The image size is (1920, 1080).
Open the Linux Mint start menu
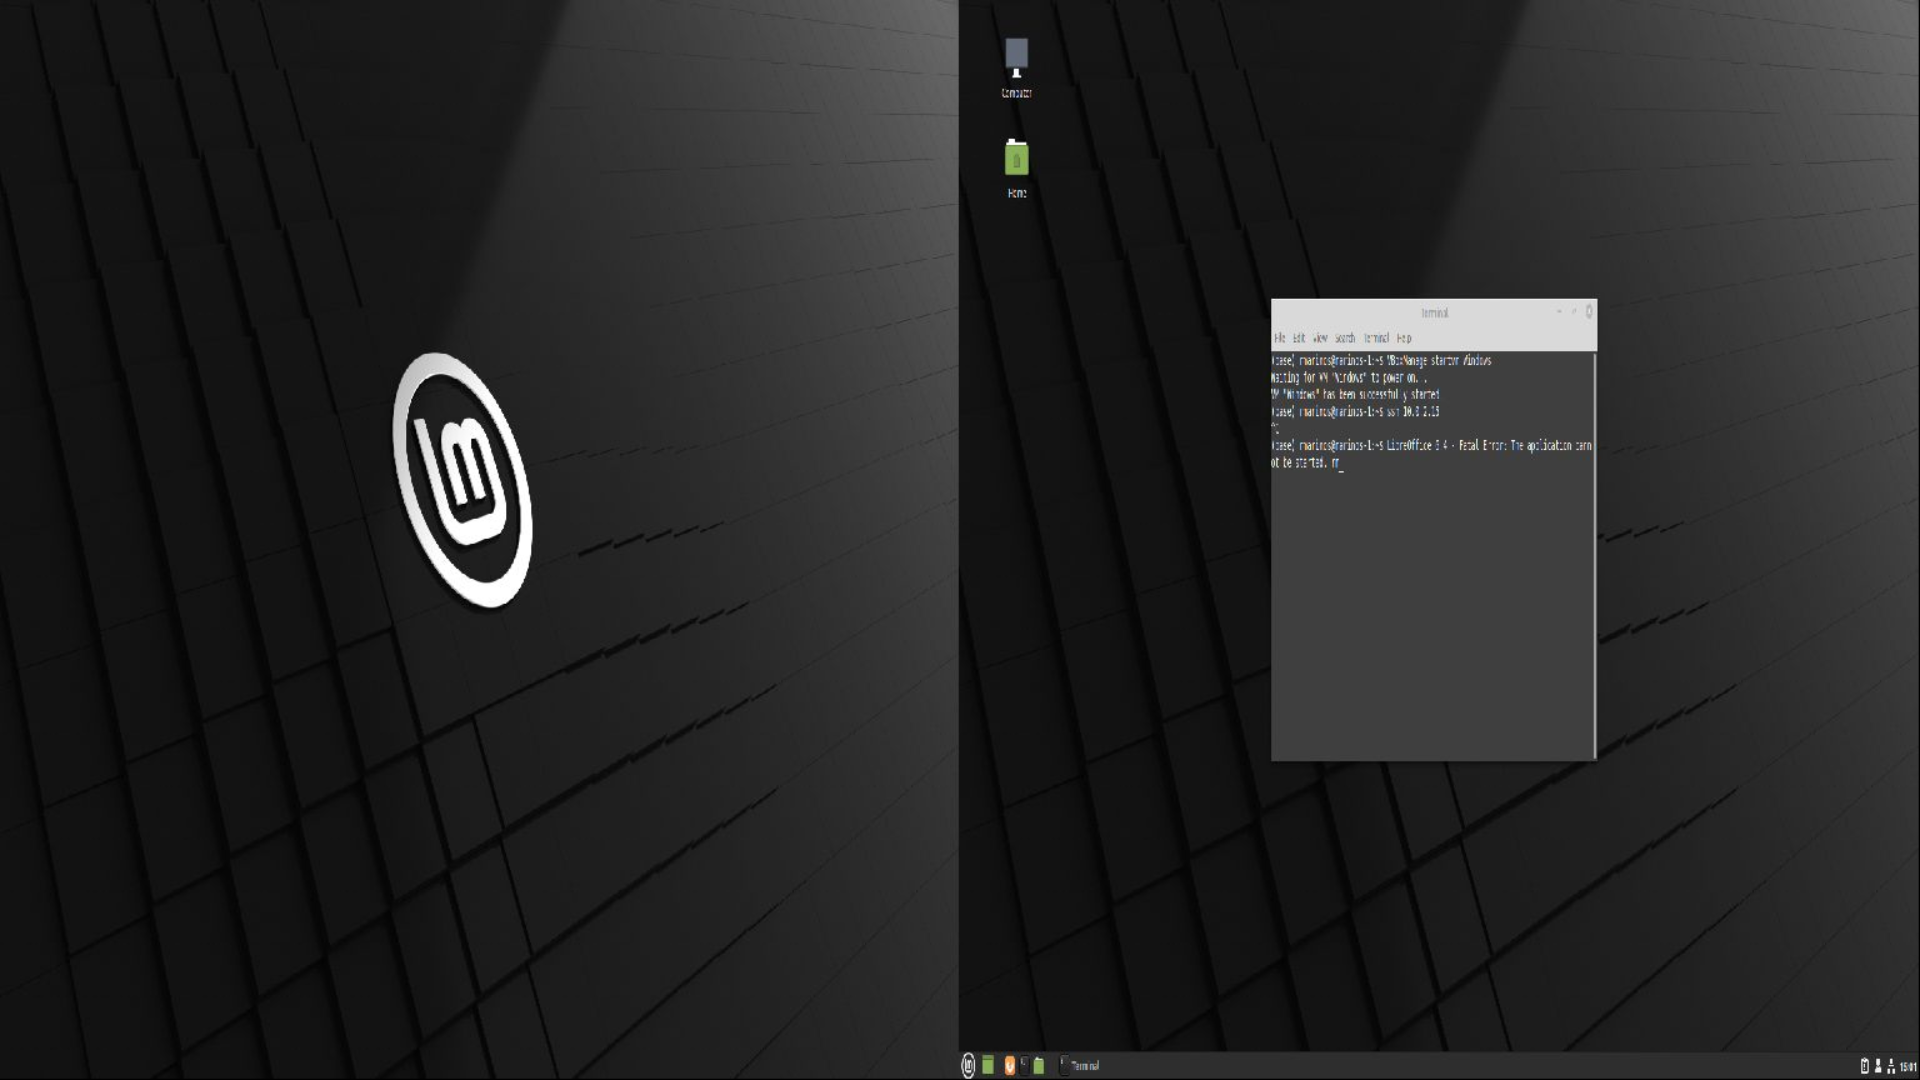(968, 1066)
